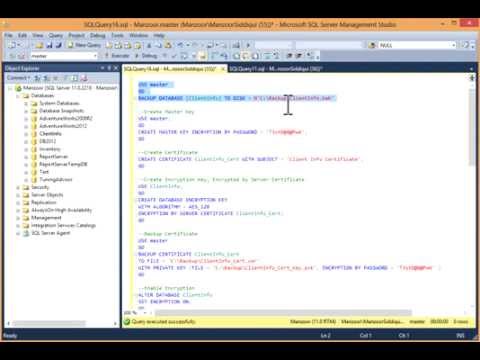Open the Query menu
Screen dimensions: 480x360
[x=56, y=35]
